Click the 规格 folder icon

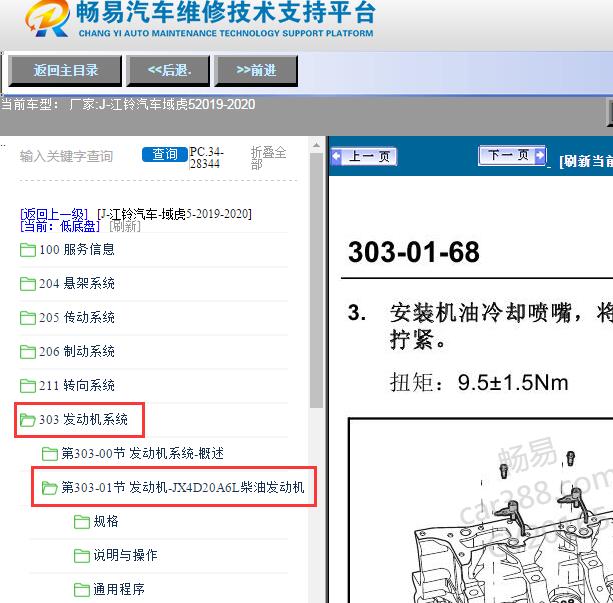point(82,522)
